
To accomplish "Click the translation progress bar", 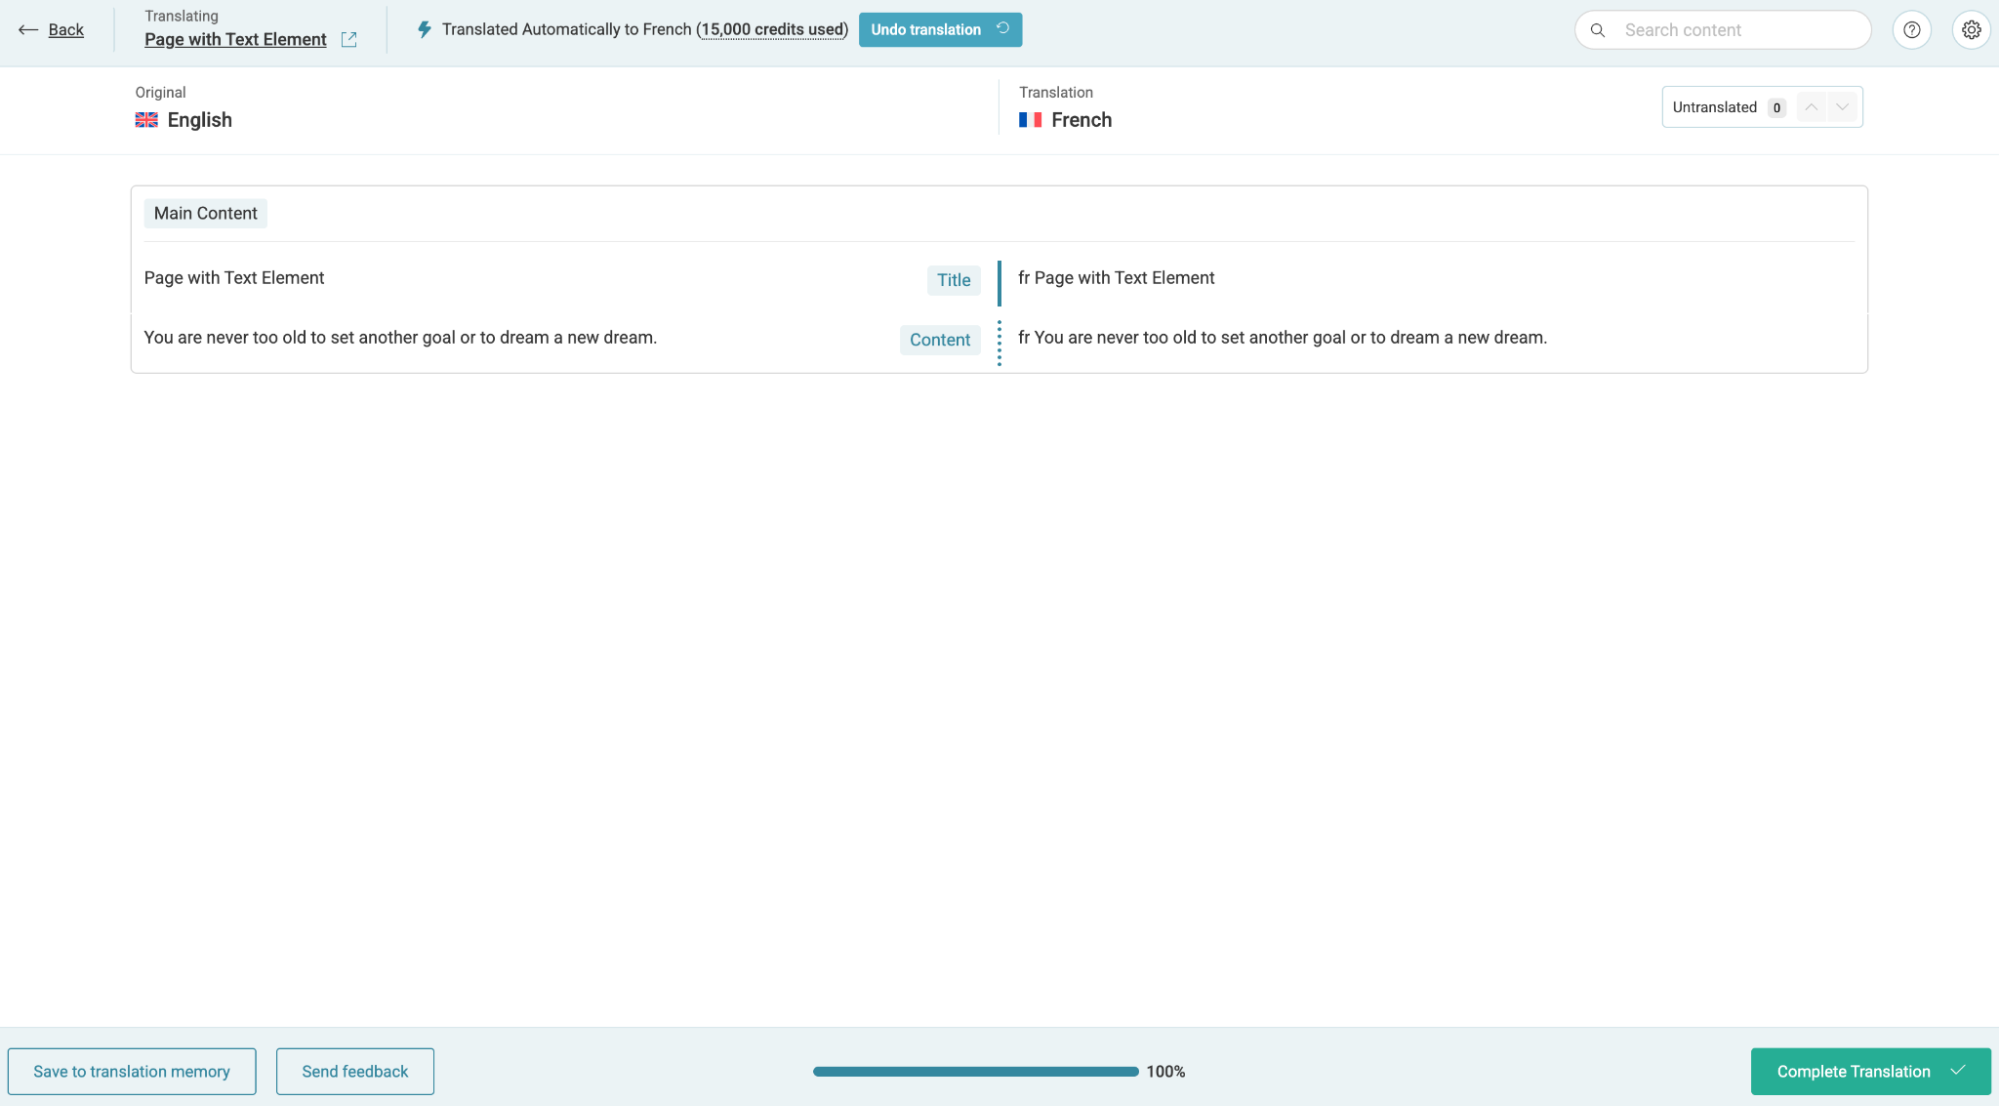I will [975, 1071].
